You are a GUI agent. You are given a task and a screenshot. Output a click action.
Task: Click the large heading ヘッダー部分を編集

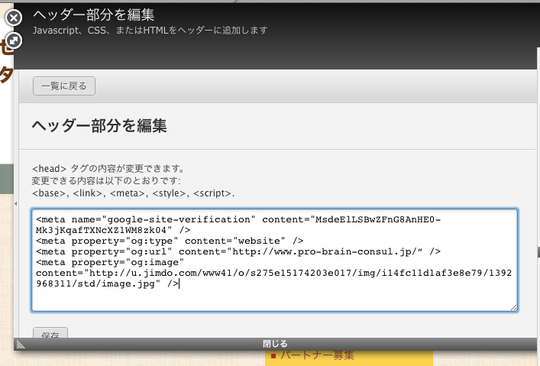(x=99, y=126)
